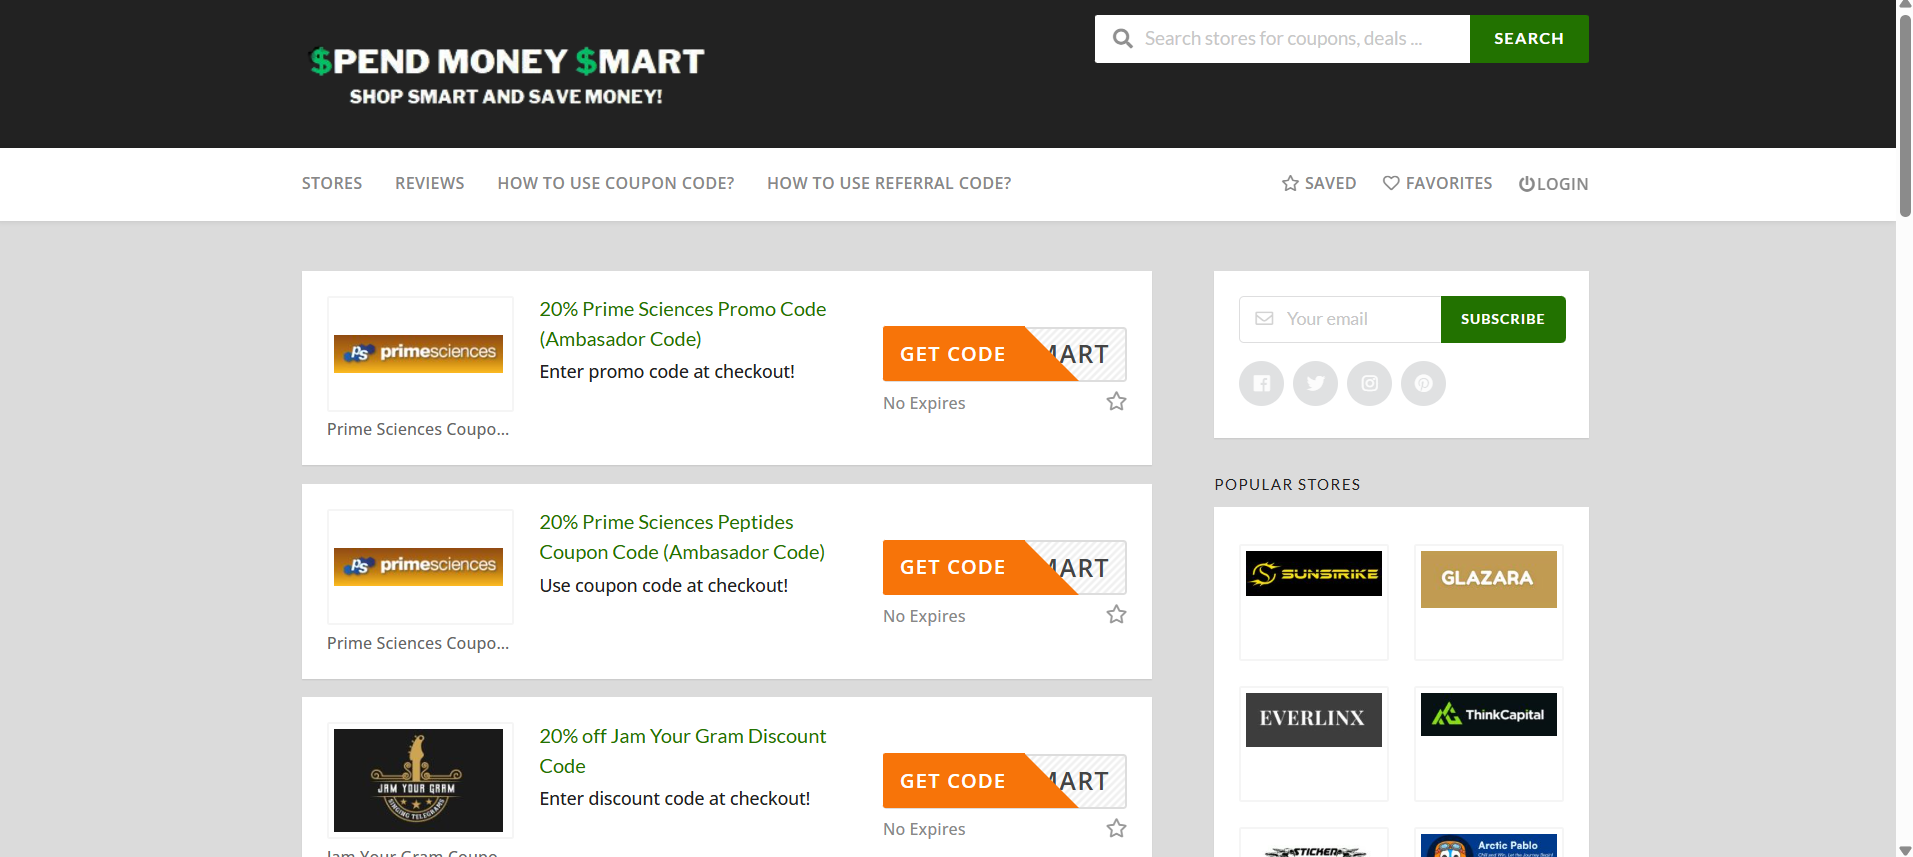Open the Twitter social link

coord(1315,383)
